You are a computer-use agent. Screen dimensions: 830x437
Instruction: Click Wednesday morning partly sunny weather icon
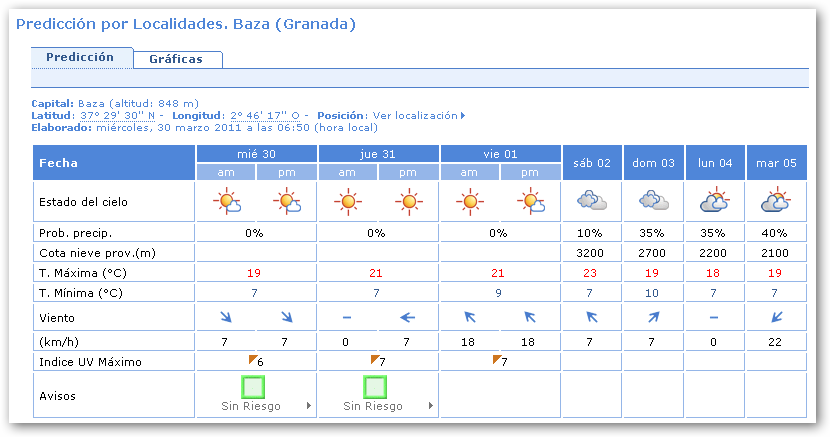coord(226,202)
